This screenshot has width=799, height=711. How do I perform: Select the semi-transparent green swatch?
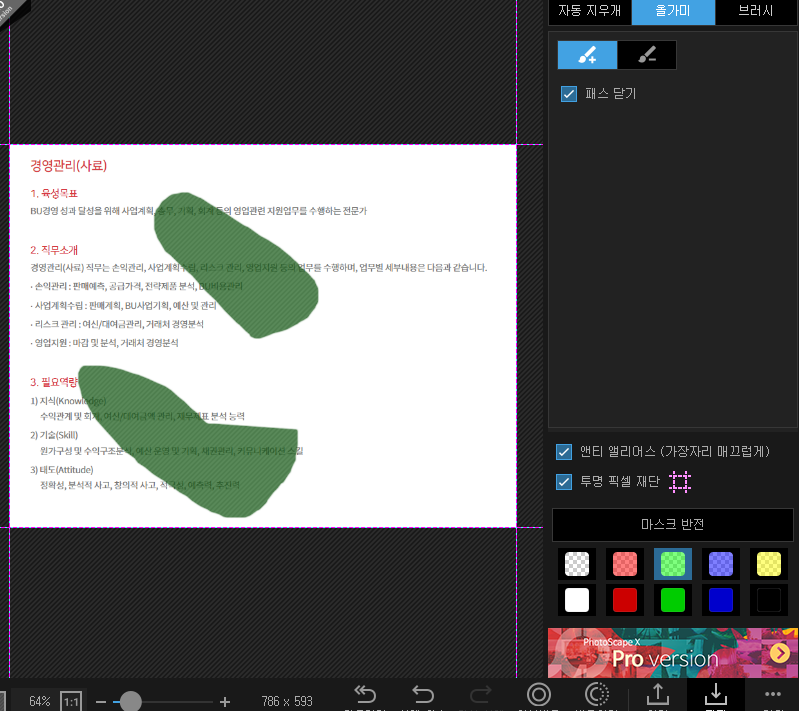[x=673, y=564]
